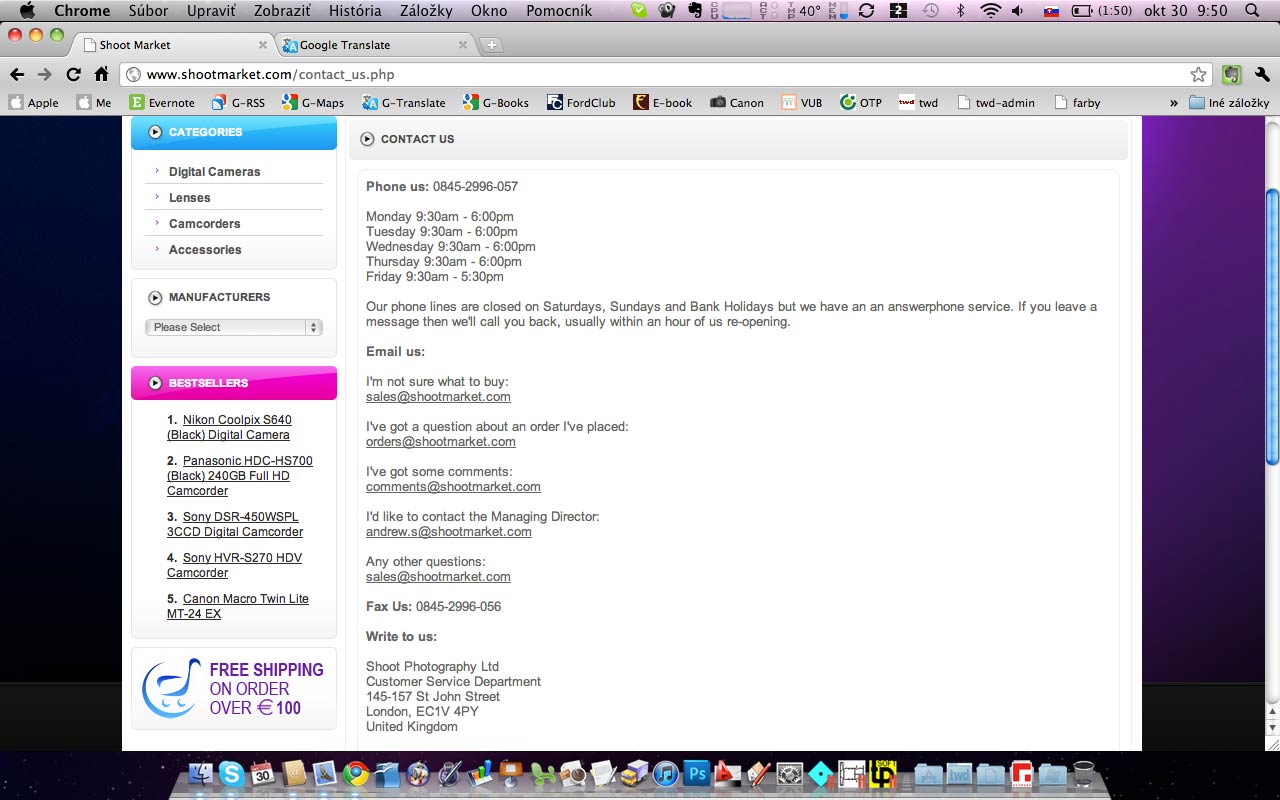Go back with the browser back arrow
This screenshot has height=800, width=1280.
(x=17, y=74)
